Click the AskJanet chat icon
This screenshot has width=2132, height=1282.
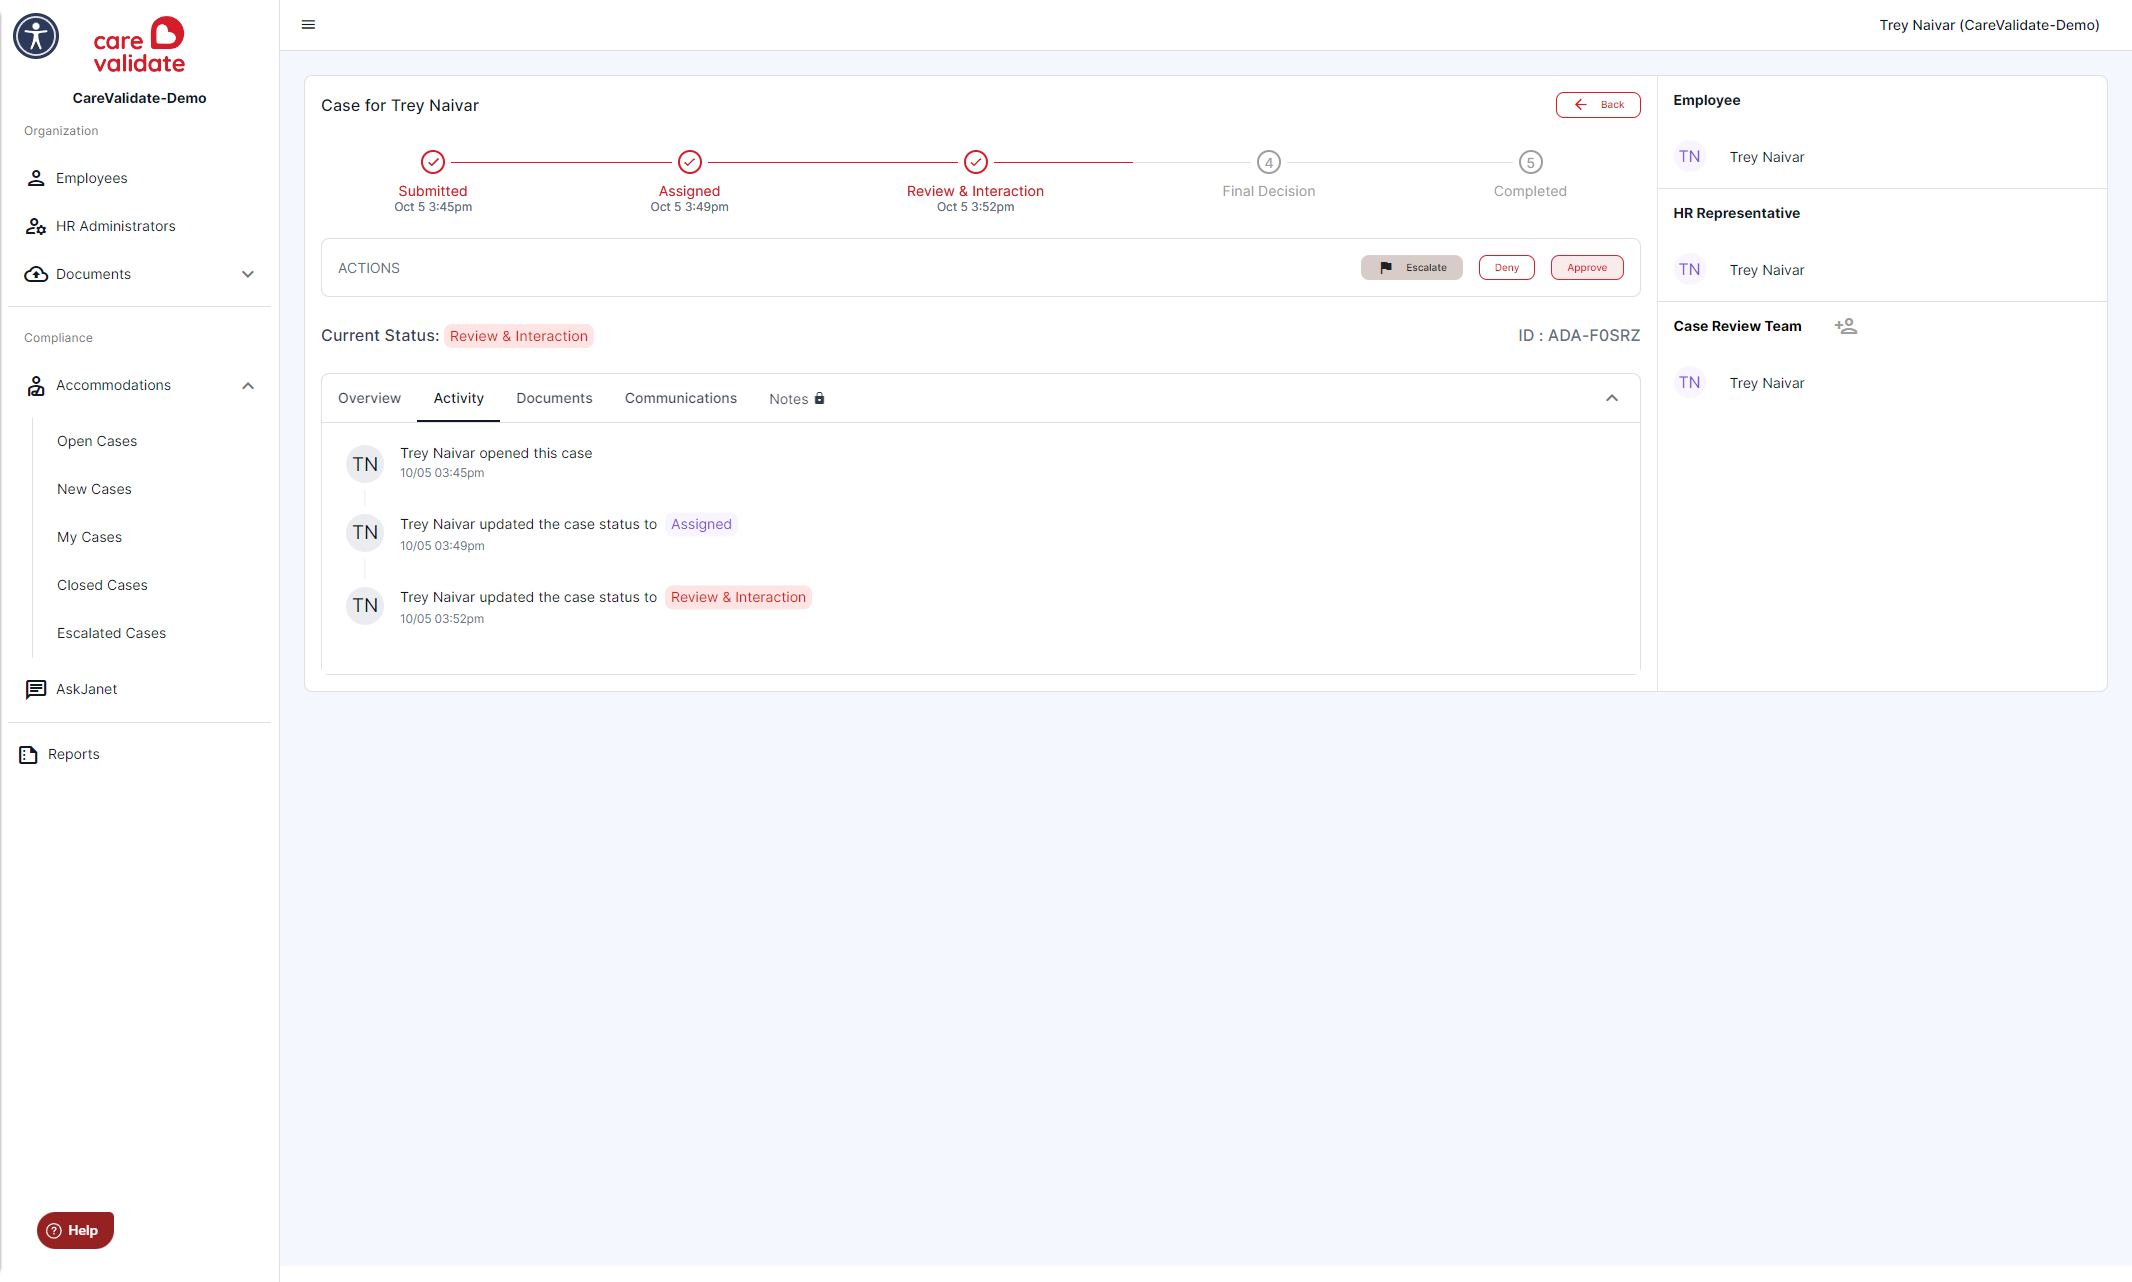click(36, 689)
